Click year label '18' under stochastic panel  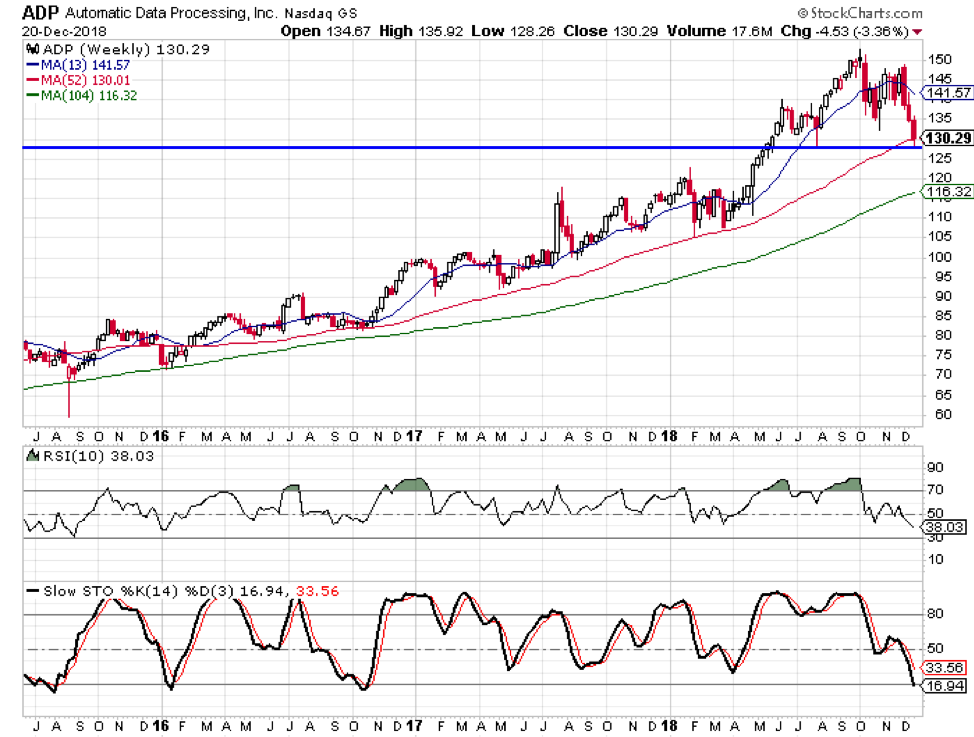668,726
